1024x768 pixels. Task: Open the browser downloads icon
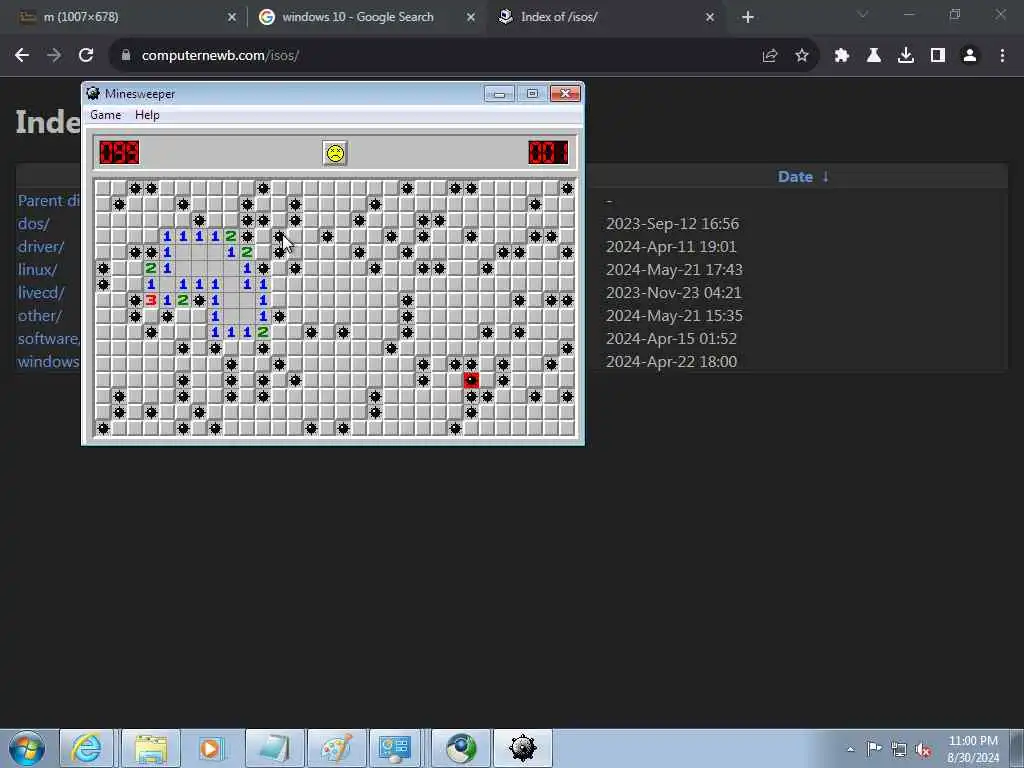click(905, 56)
